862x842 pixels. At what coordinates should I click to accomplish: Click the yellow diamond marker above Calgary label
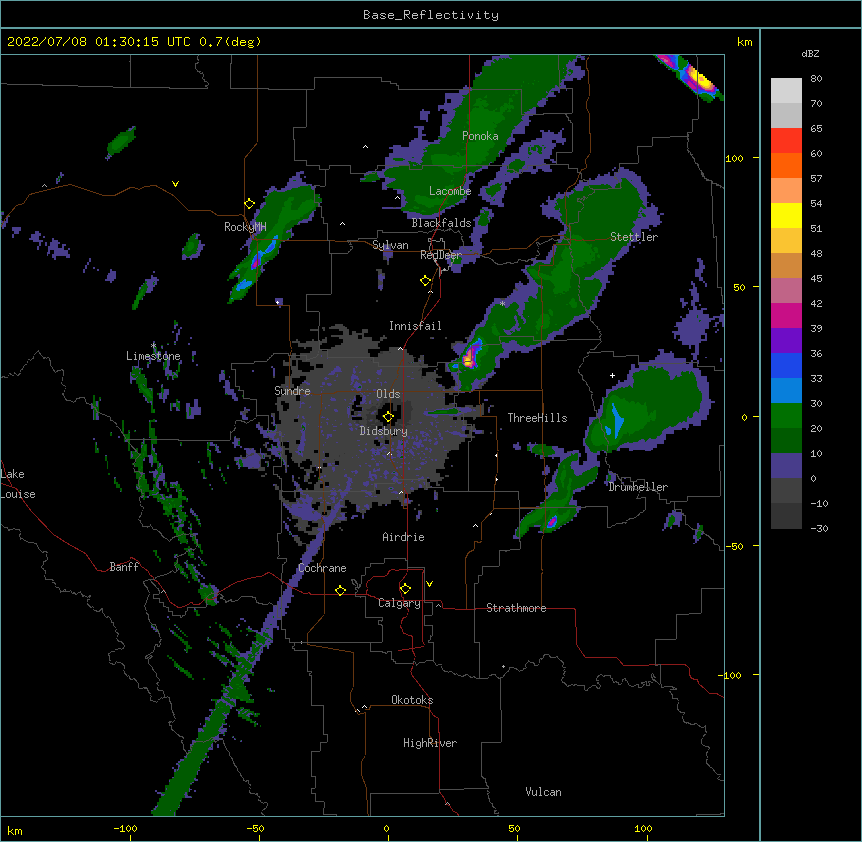click(405, 589)
